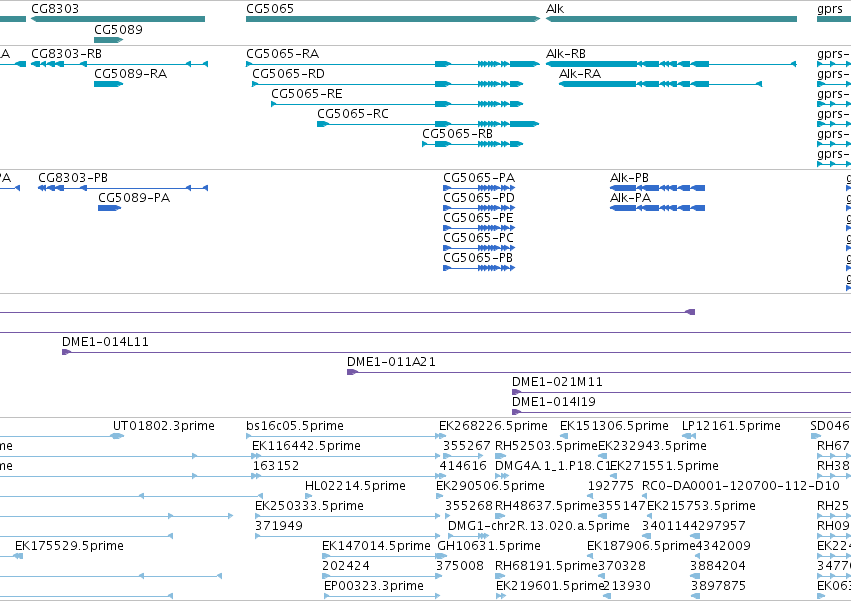This screenshot has width=851, height=601.
Task: Select the Alk-RB transcript
Action: point(671,64)
